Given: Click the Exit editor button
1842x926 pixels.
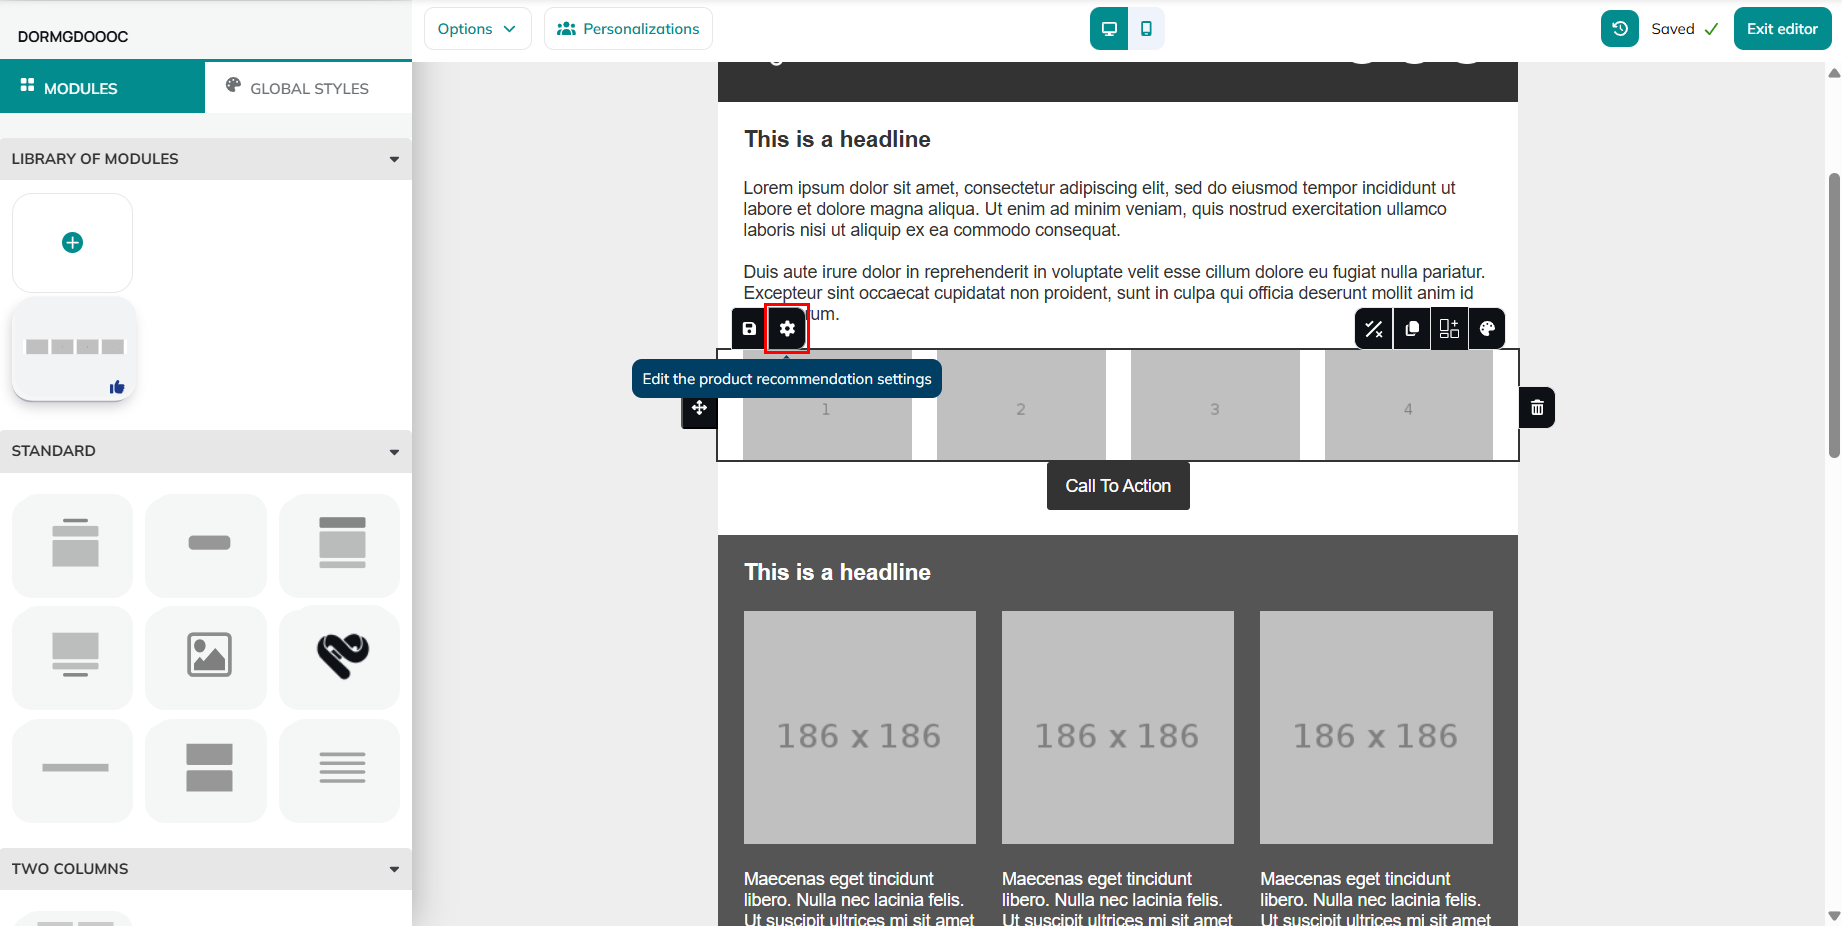Looking at the screenshot, I should pyautogui.click(x=1782, y=29).
